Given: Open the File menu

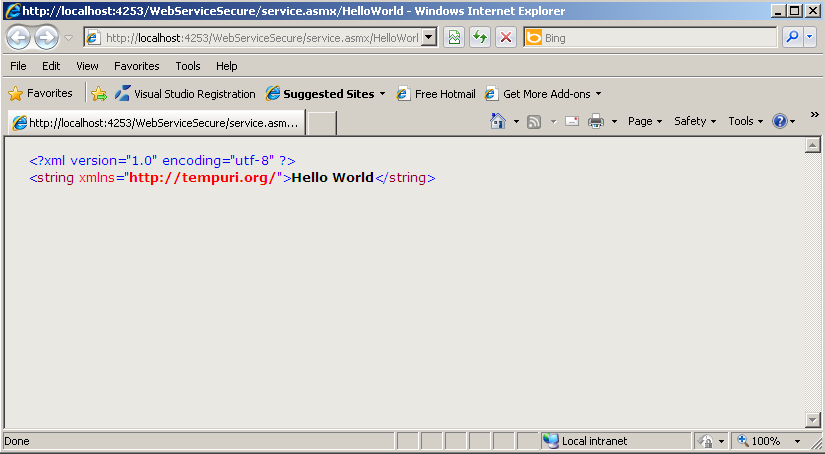Looking at the screenshot, I should pyautogui.click(x=18, y=66).
